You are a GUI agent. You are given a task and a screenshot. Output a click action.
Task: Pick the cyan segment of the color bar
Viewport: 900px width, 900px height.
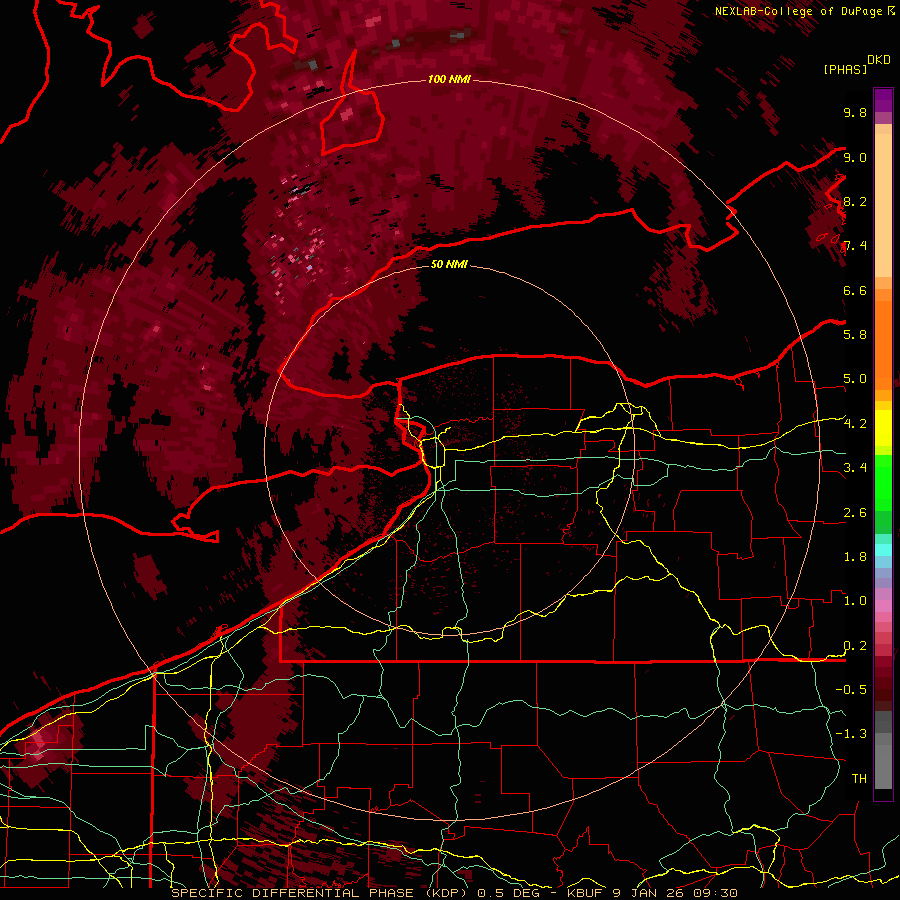[x=883, y=549]
